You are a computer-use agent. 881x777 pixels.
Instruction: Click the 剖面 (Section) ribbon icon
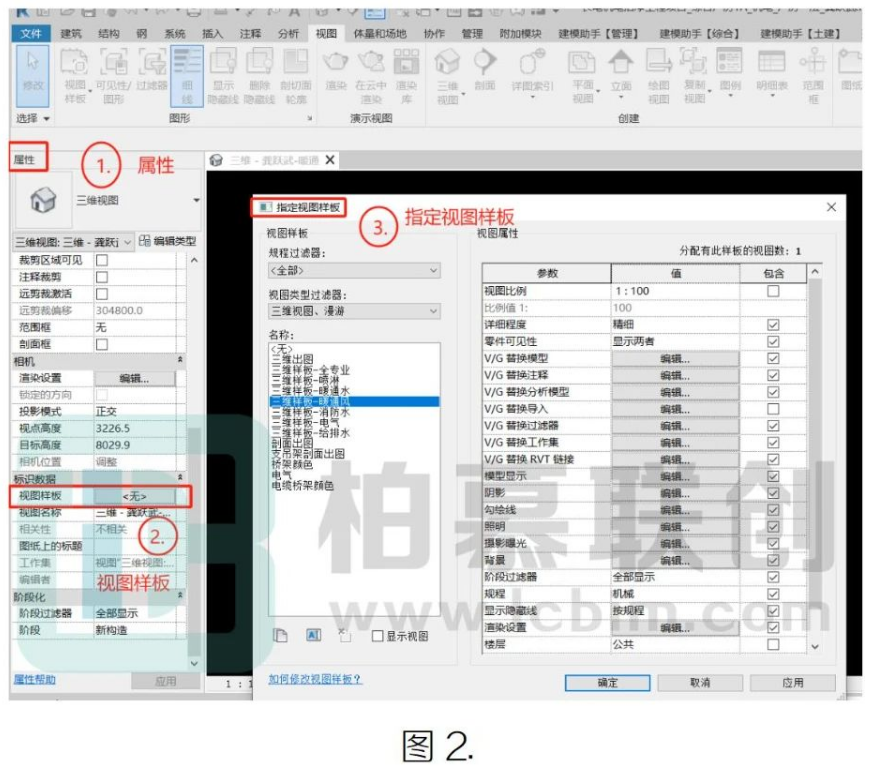[484, 69]
